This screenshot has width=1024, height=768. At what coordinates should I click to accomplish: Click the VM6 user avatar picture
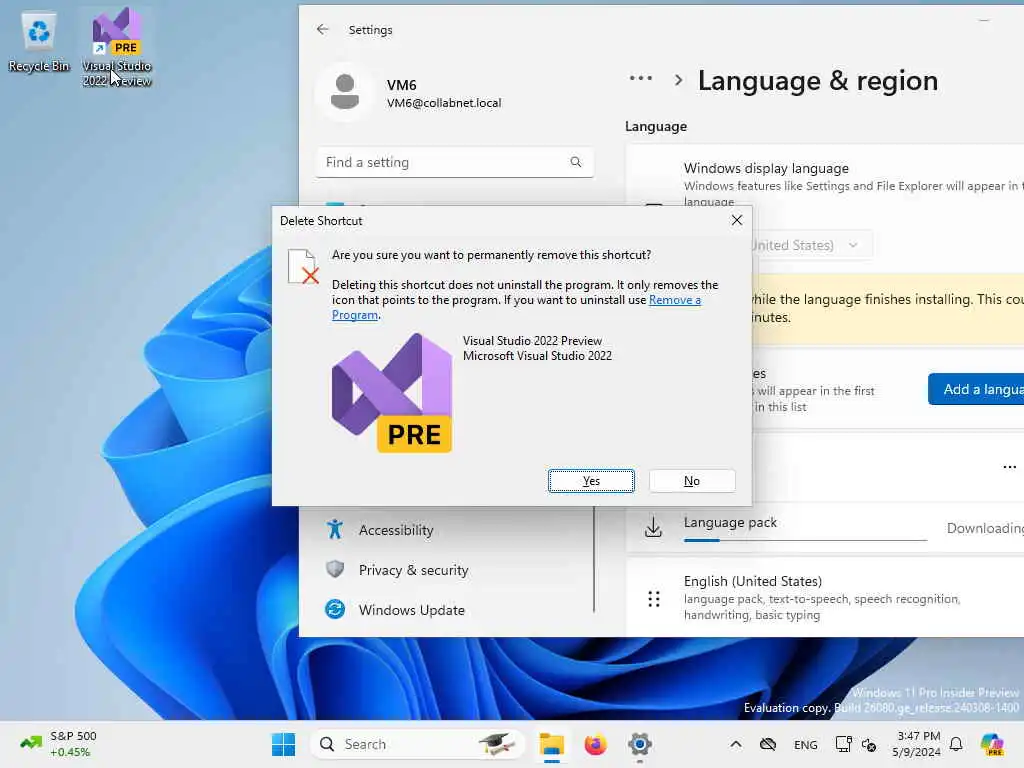tap(345, 92)
